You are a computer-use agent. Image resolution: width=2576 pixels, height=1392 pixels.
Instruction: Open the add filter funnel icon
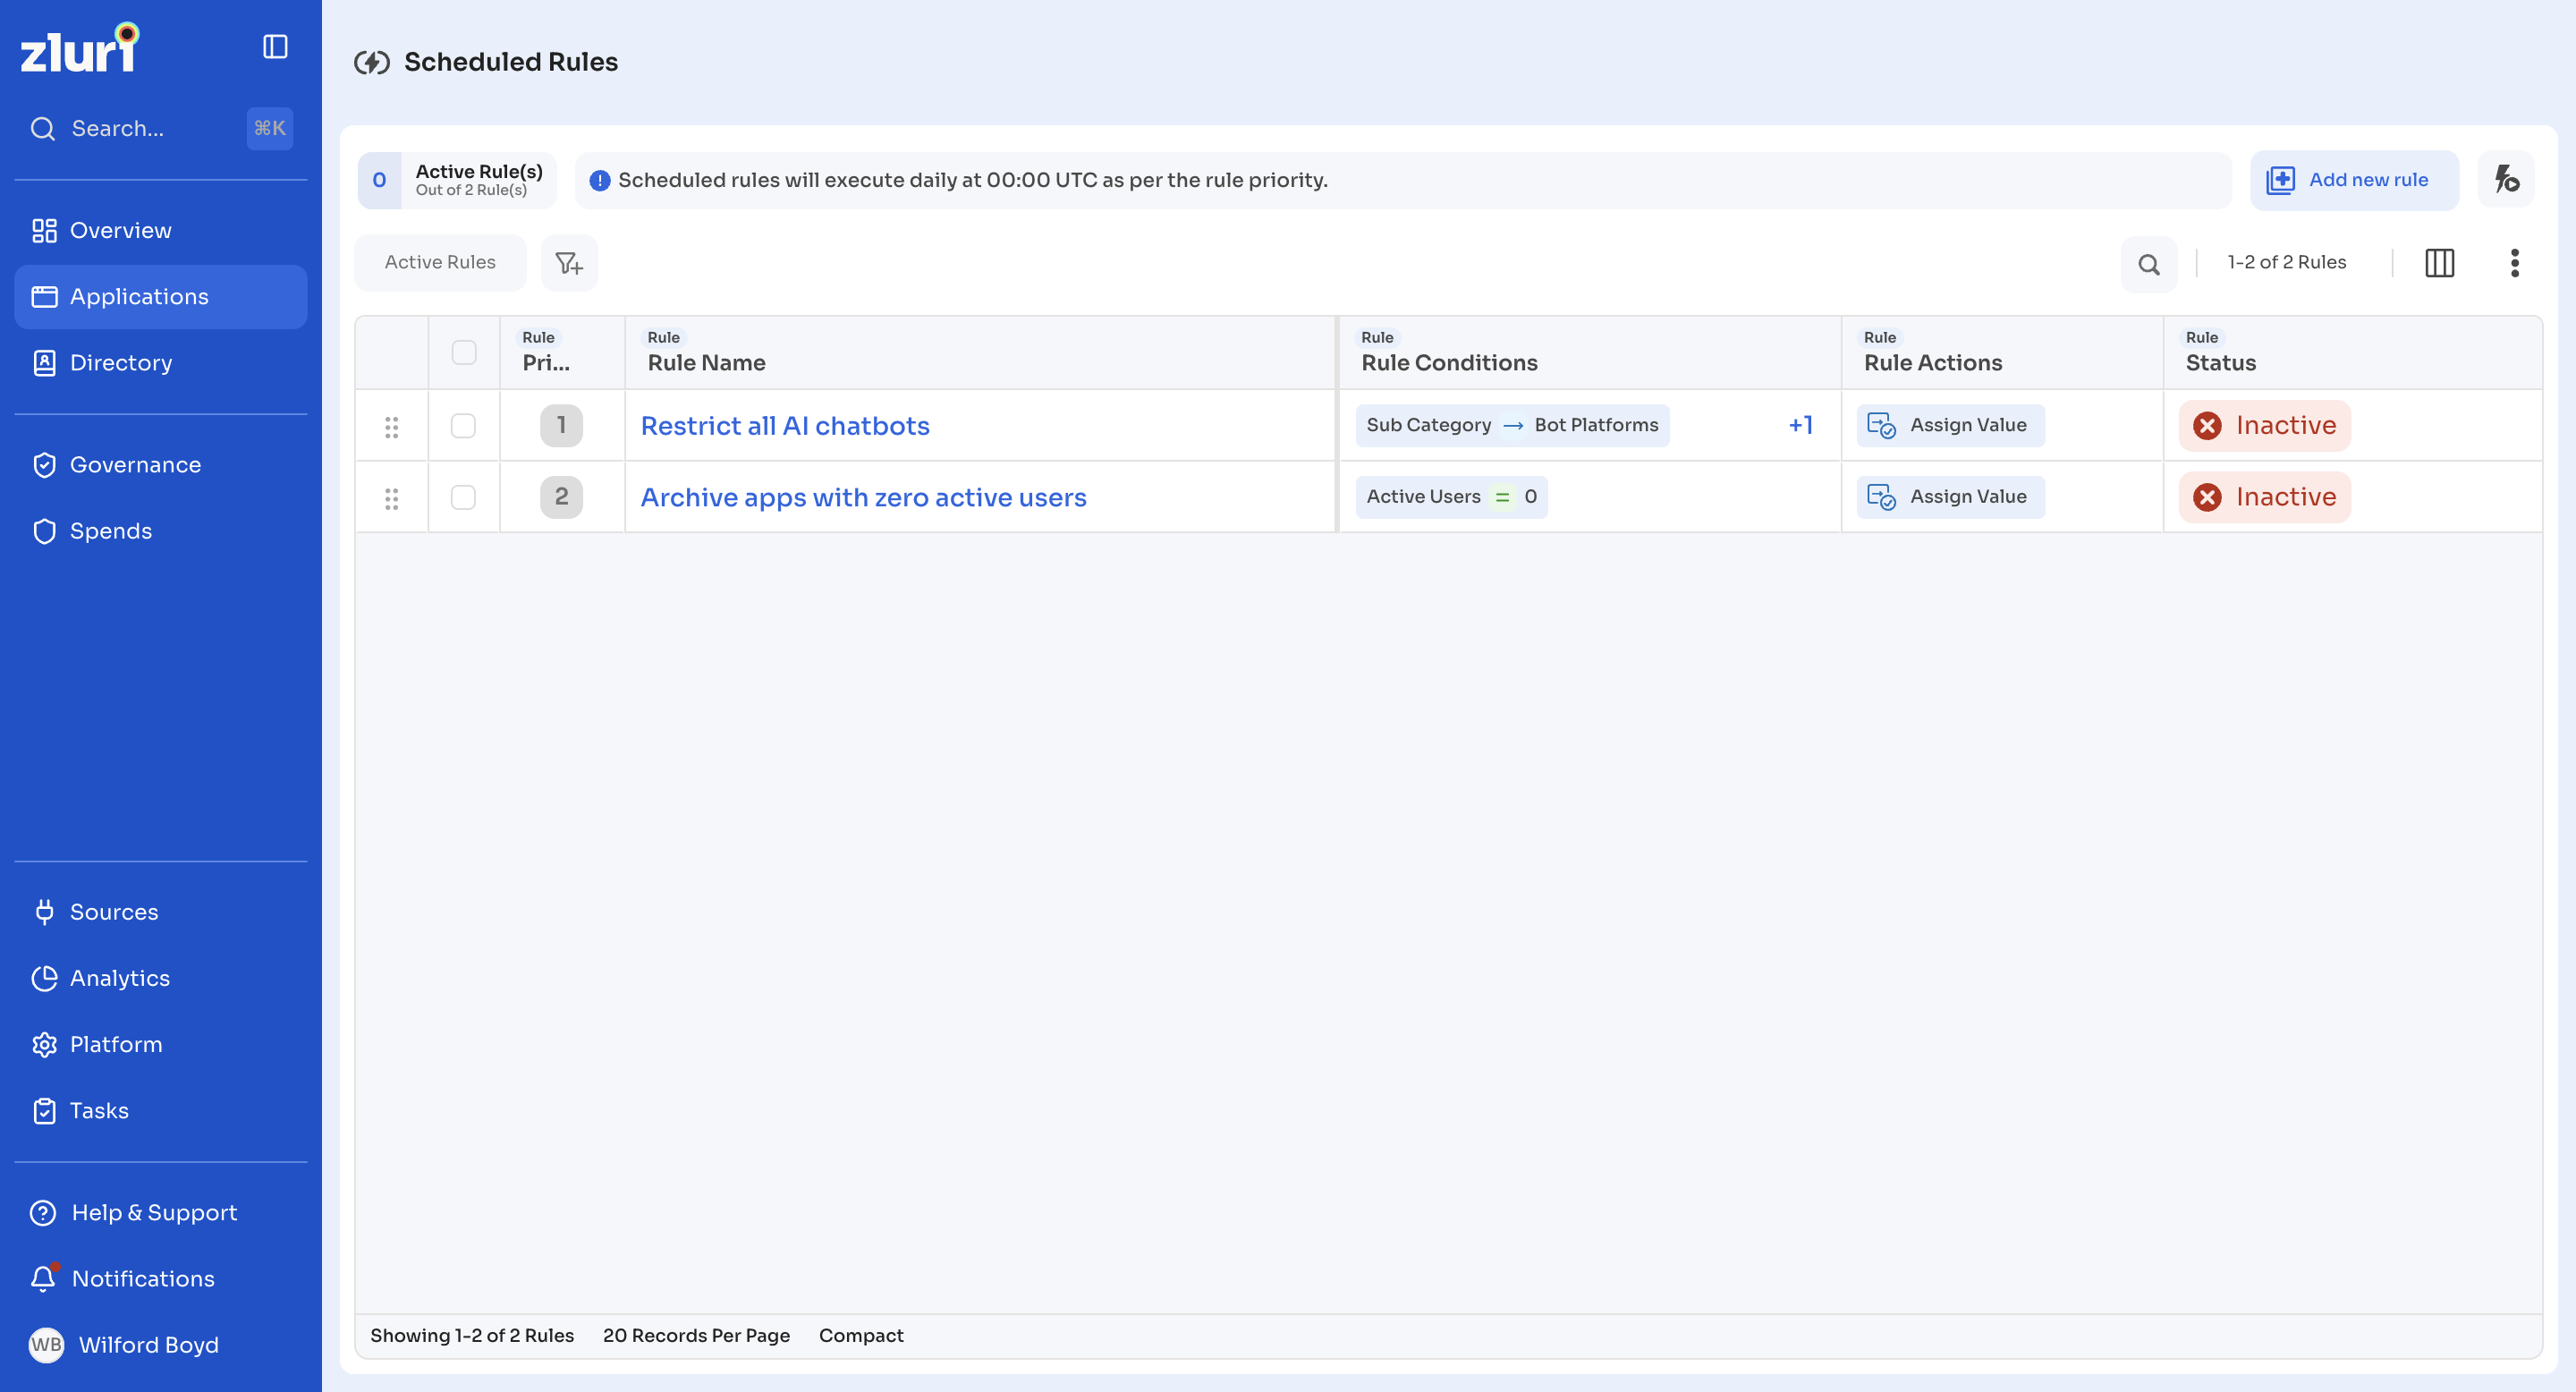click(569, 263)
